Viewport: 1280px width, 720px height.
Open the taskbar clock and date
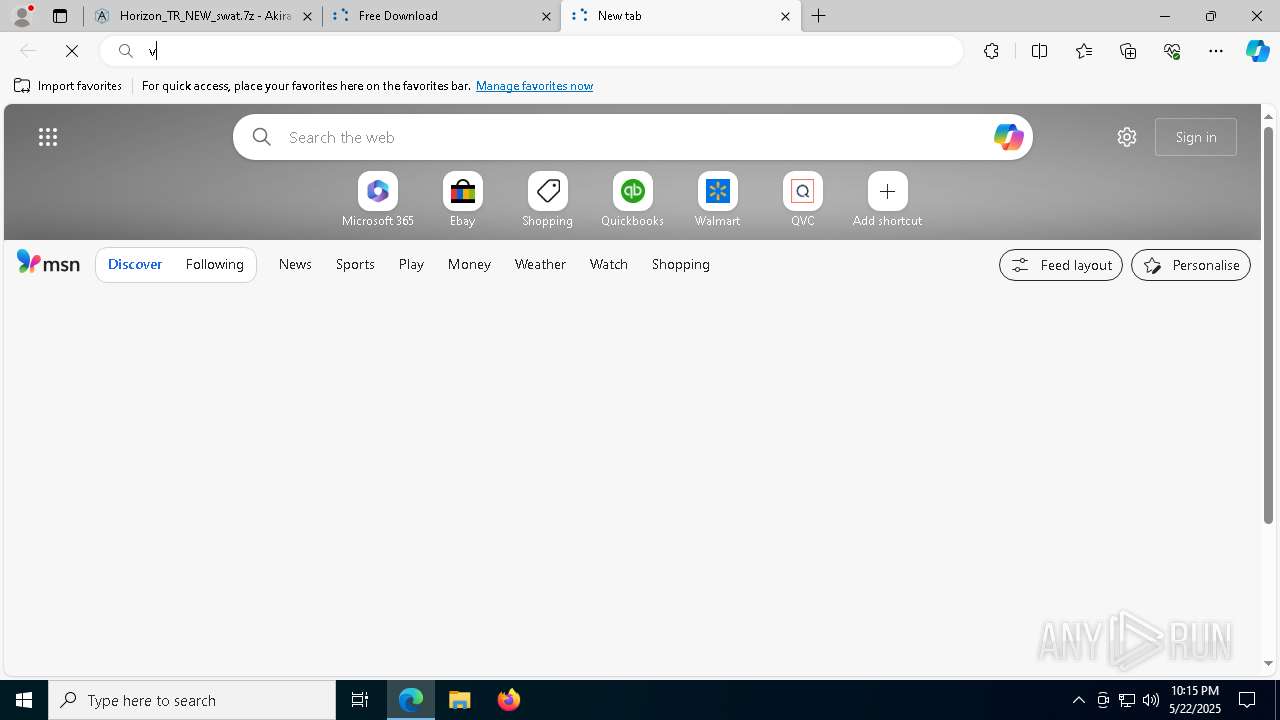click(1194, 700)
